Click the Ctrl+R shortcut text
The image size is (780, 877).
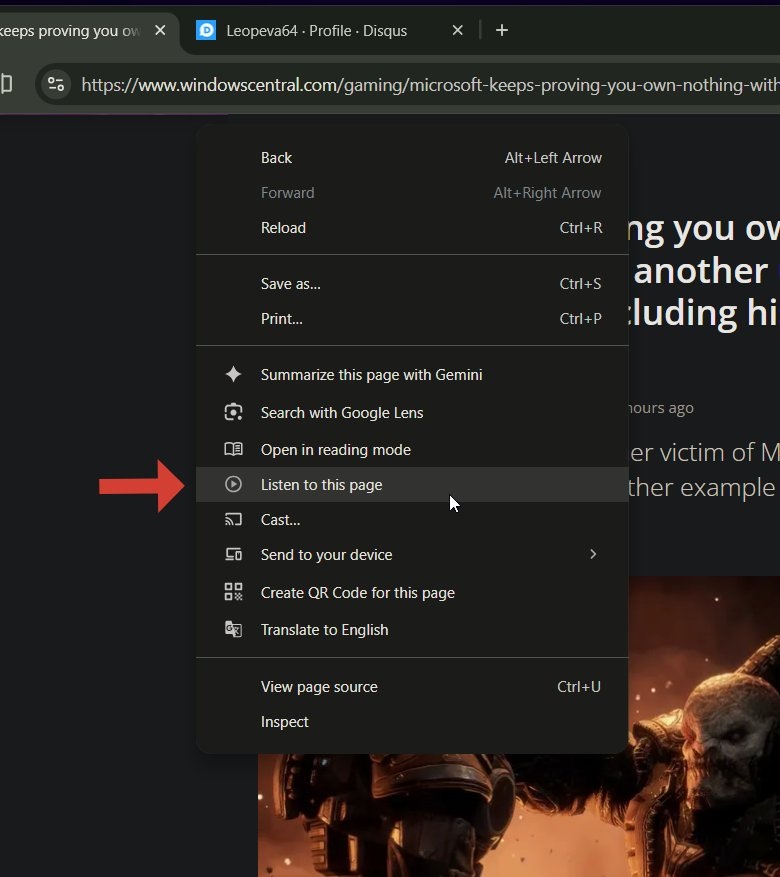coord(581,228)
